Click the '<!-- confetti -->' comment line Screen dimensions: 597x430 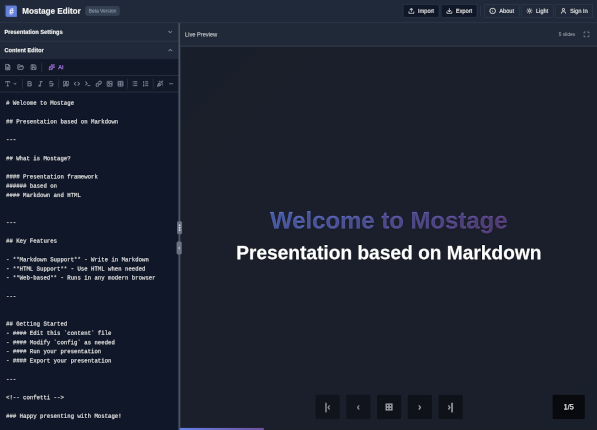pyautogui.click(x=35, y=398)
